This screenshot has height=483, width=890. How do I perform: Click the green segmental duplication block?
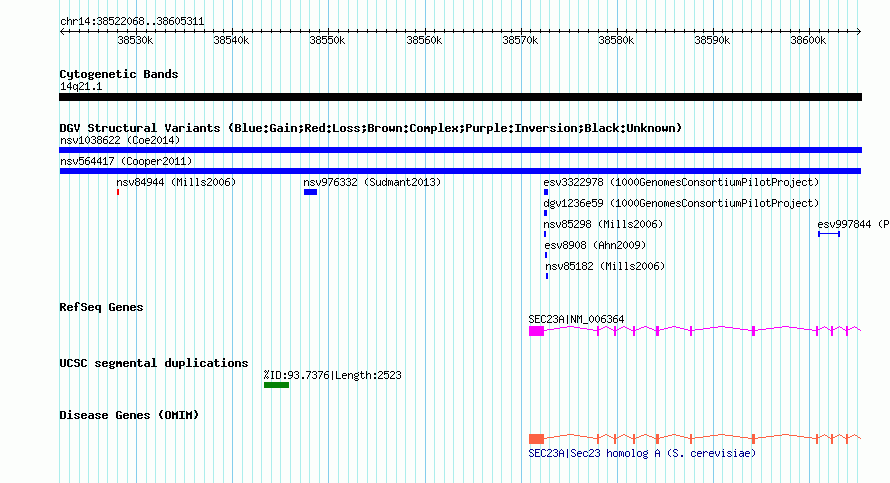tap(276, 385)
